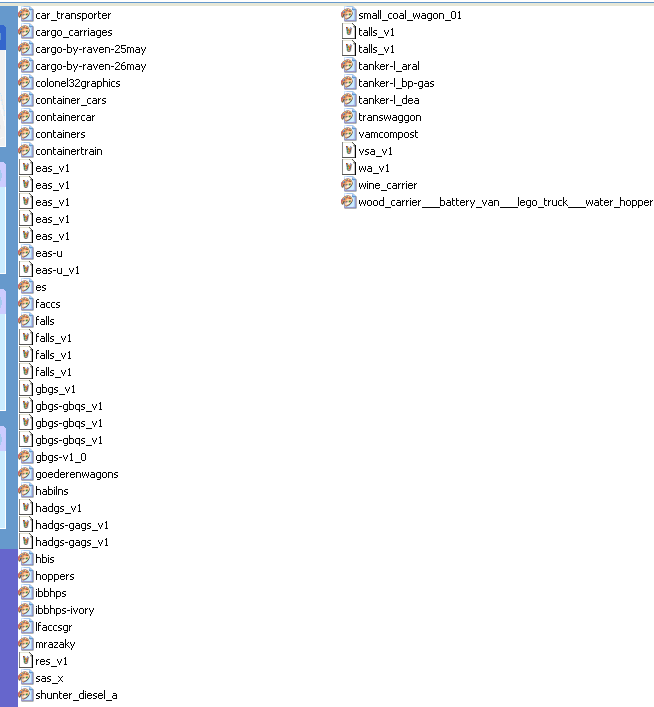Select the res_v1 document icon
The height and width of the screenshot is (707, 654).
coord(26,661)
